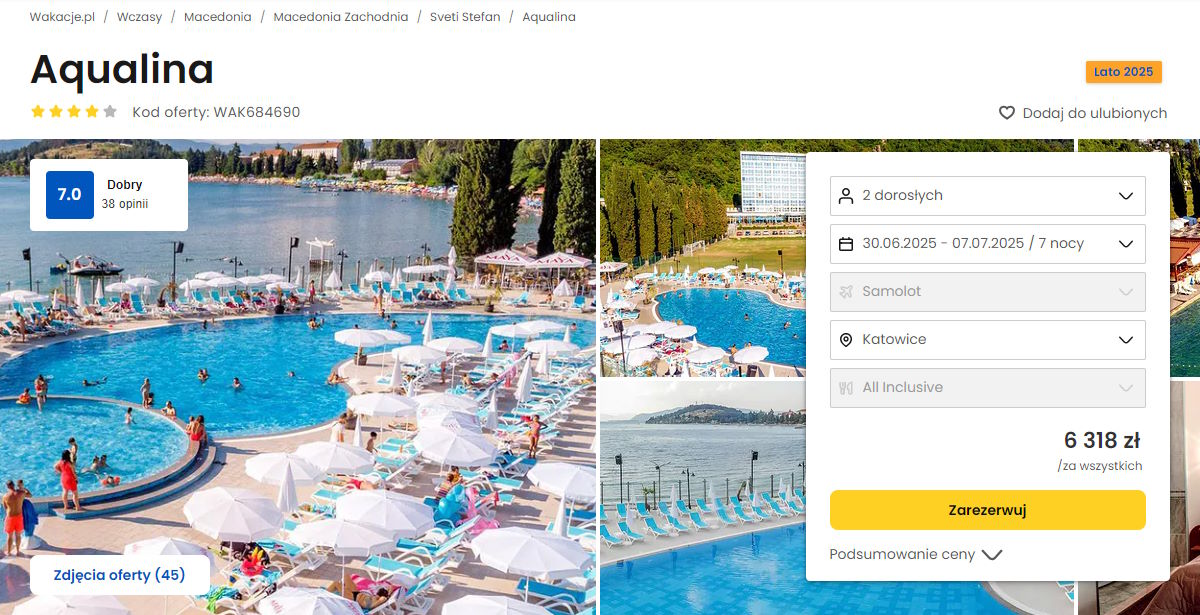The image size is (1200, 615).
Task: Click the airplane icon beside Samolot
Action: pyautogui.click(x=846, y=291)
